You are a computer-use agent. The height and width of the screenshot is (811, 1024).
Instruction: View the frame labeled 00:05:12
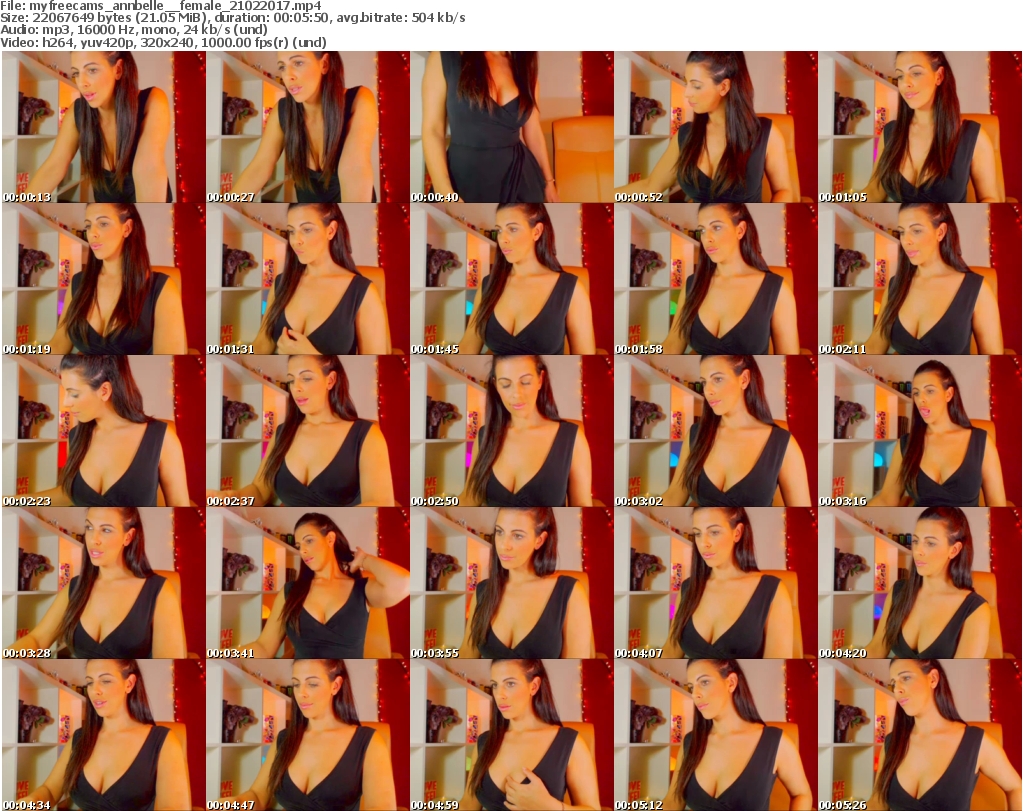(716, 735)
